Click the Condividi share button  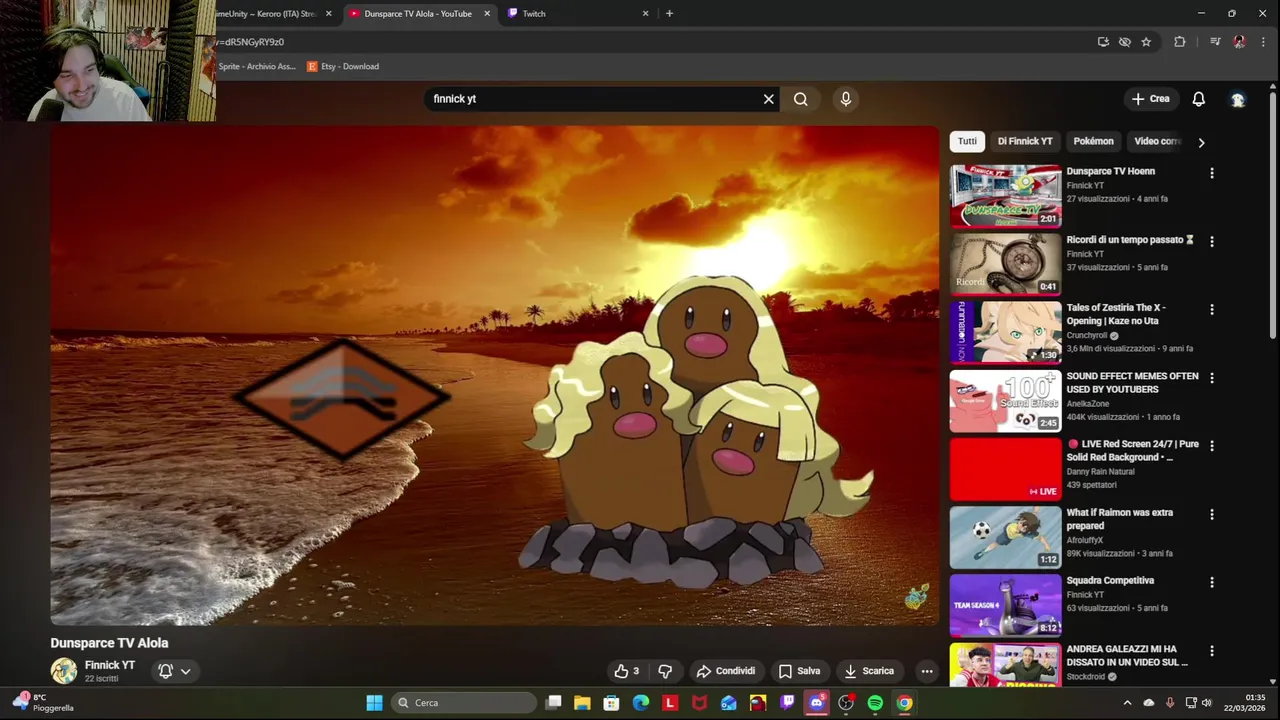click(726, 671)
